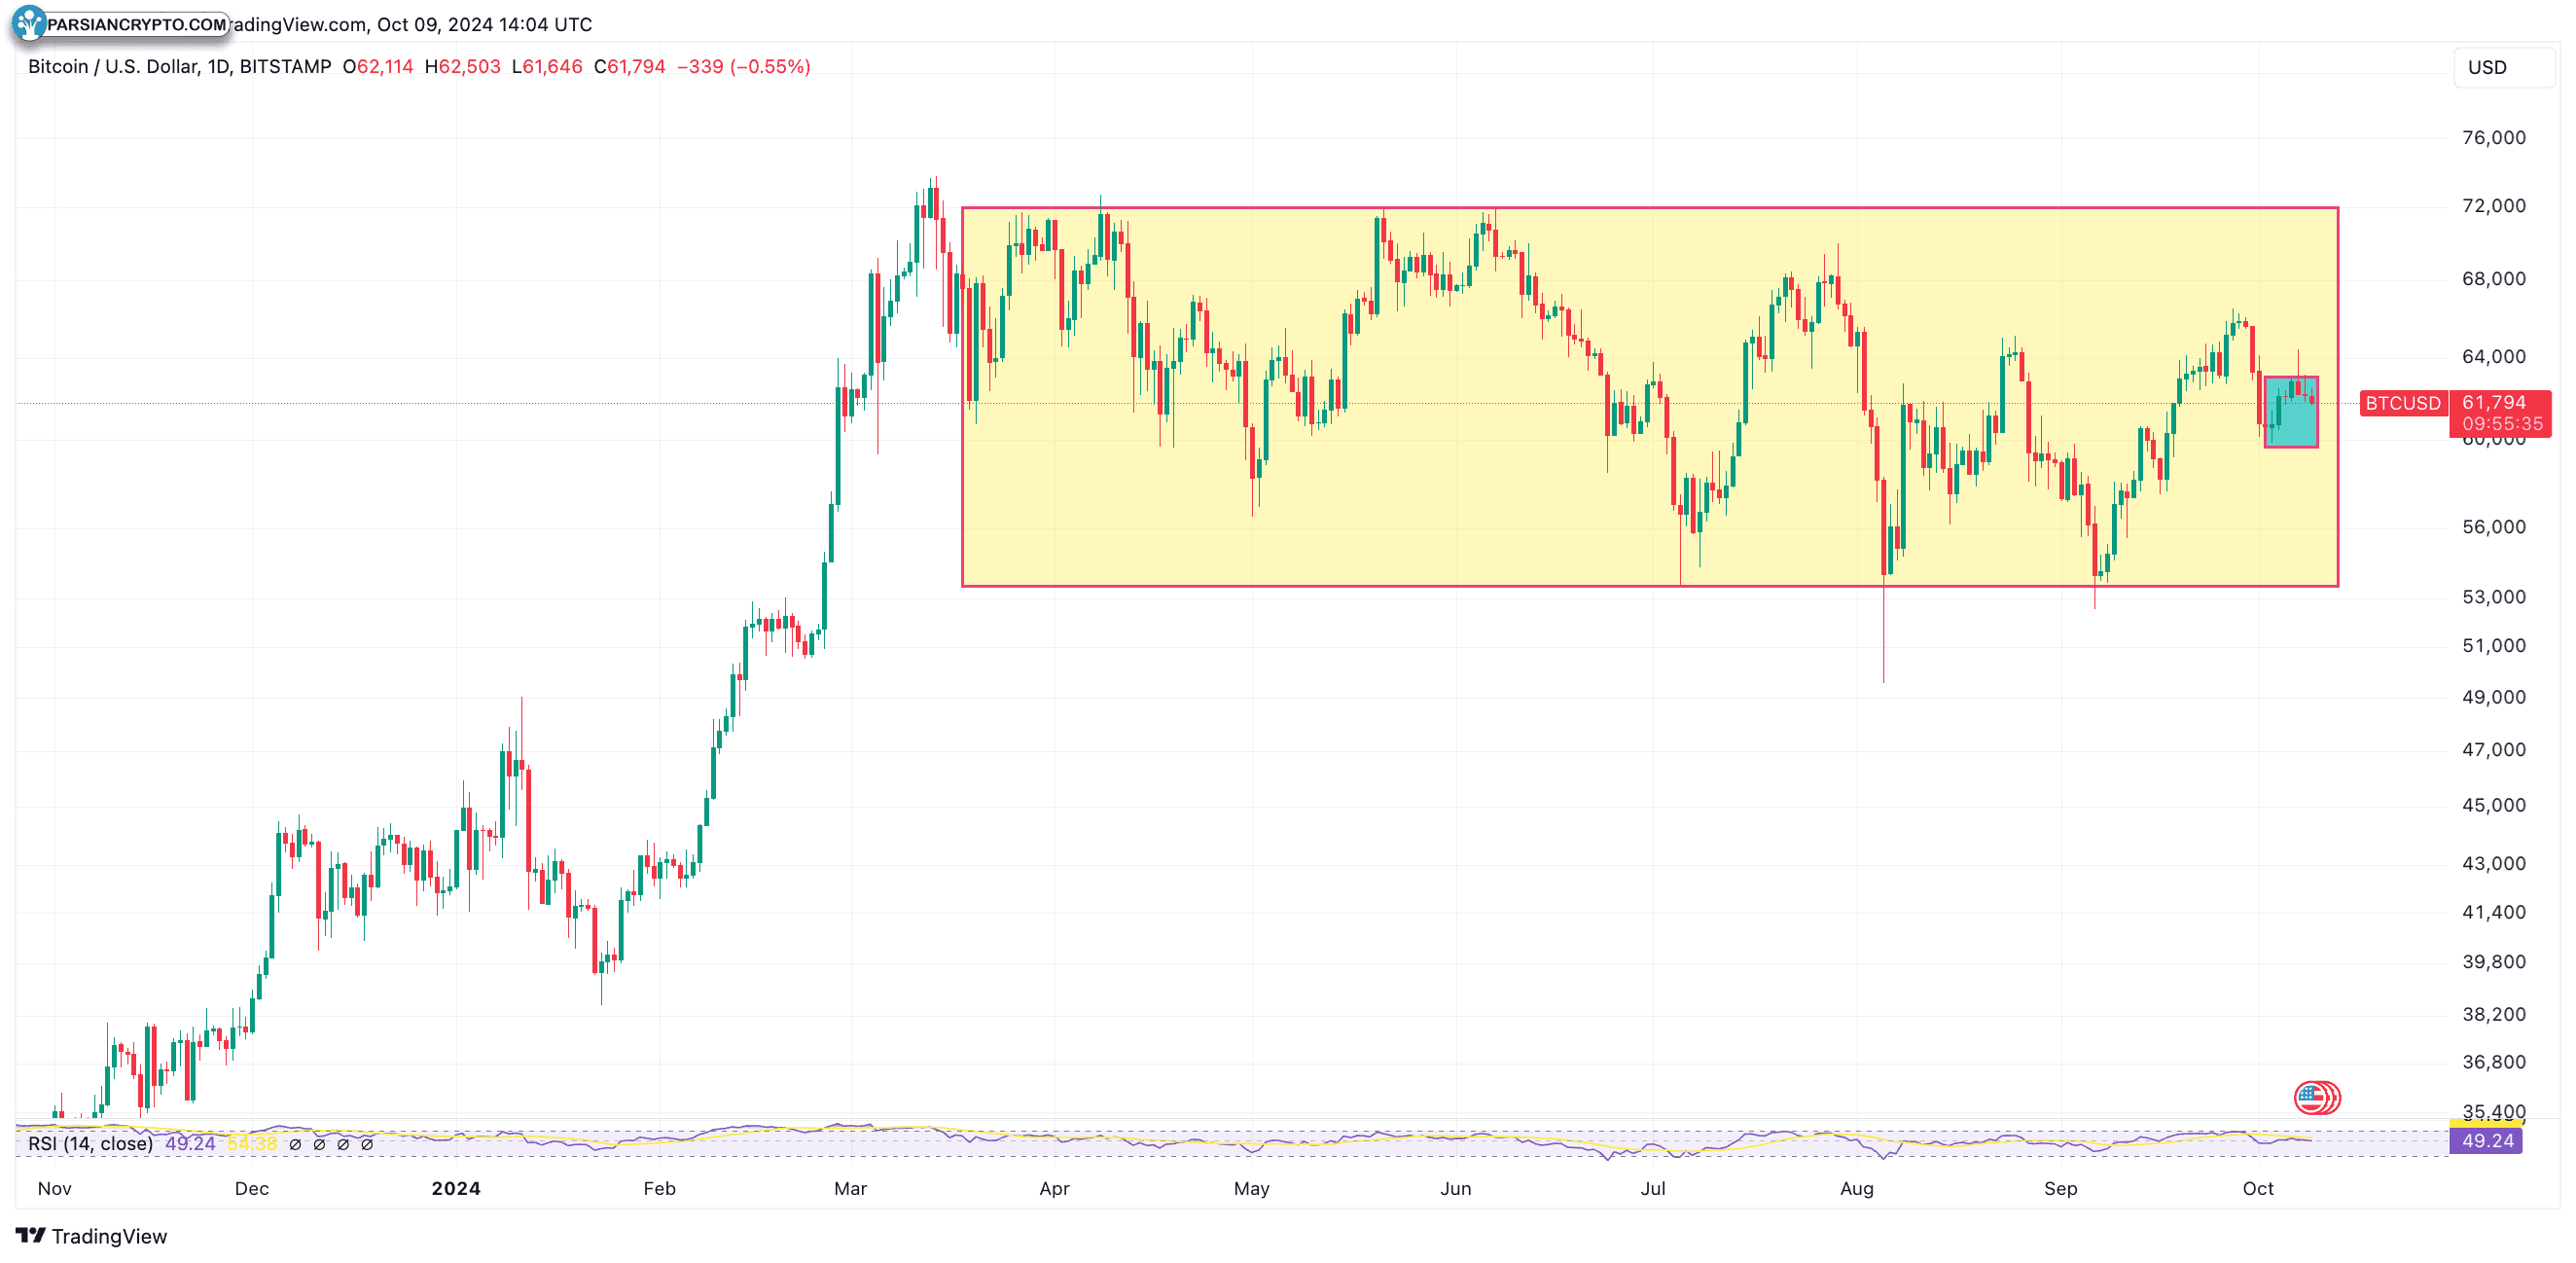Screen dimensions: 2576x1263
Task: Click the change value −339 (−0.55%)
Action: pyautogui.click(x=744, y=66)
